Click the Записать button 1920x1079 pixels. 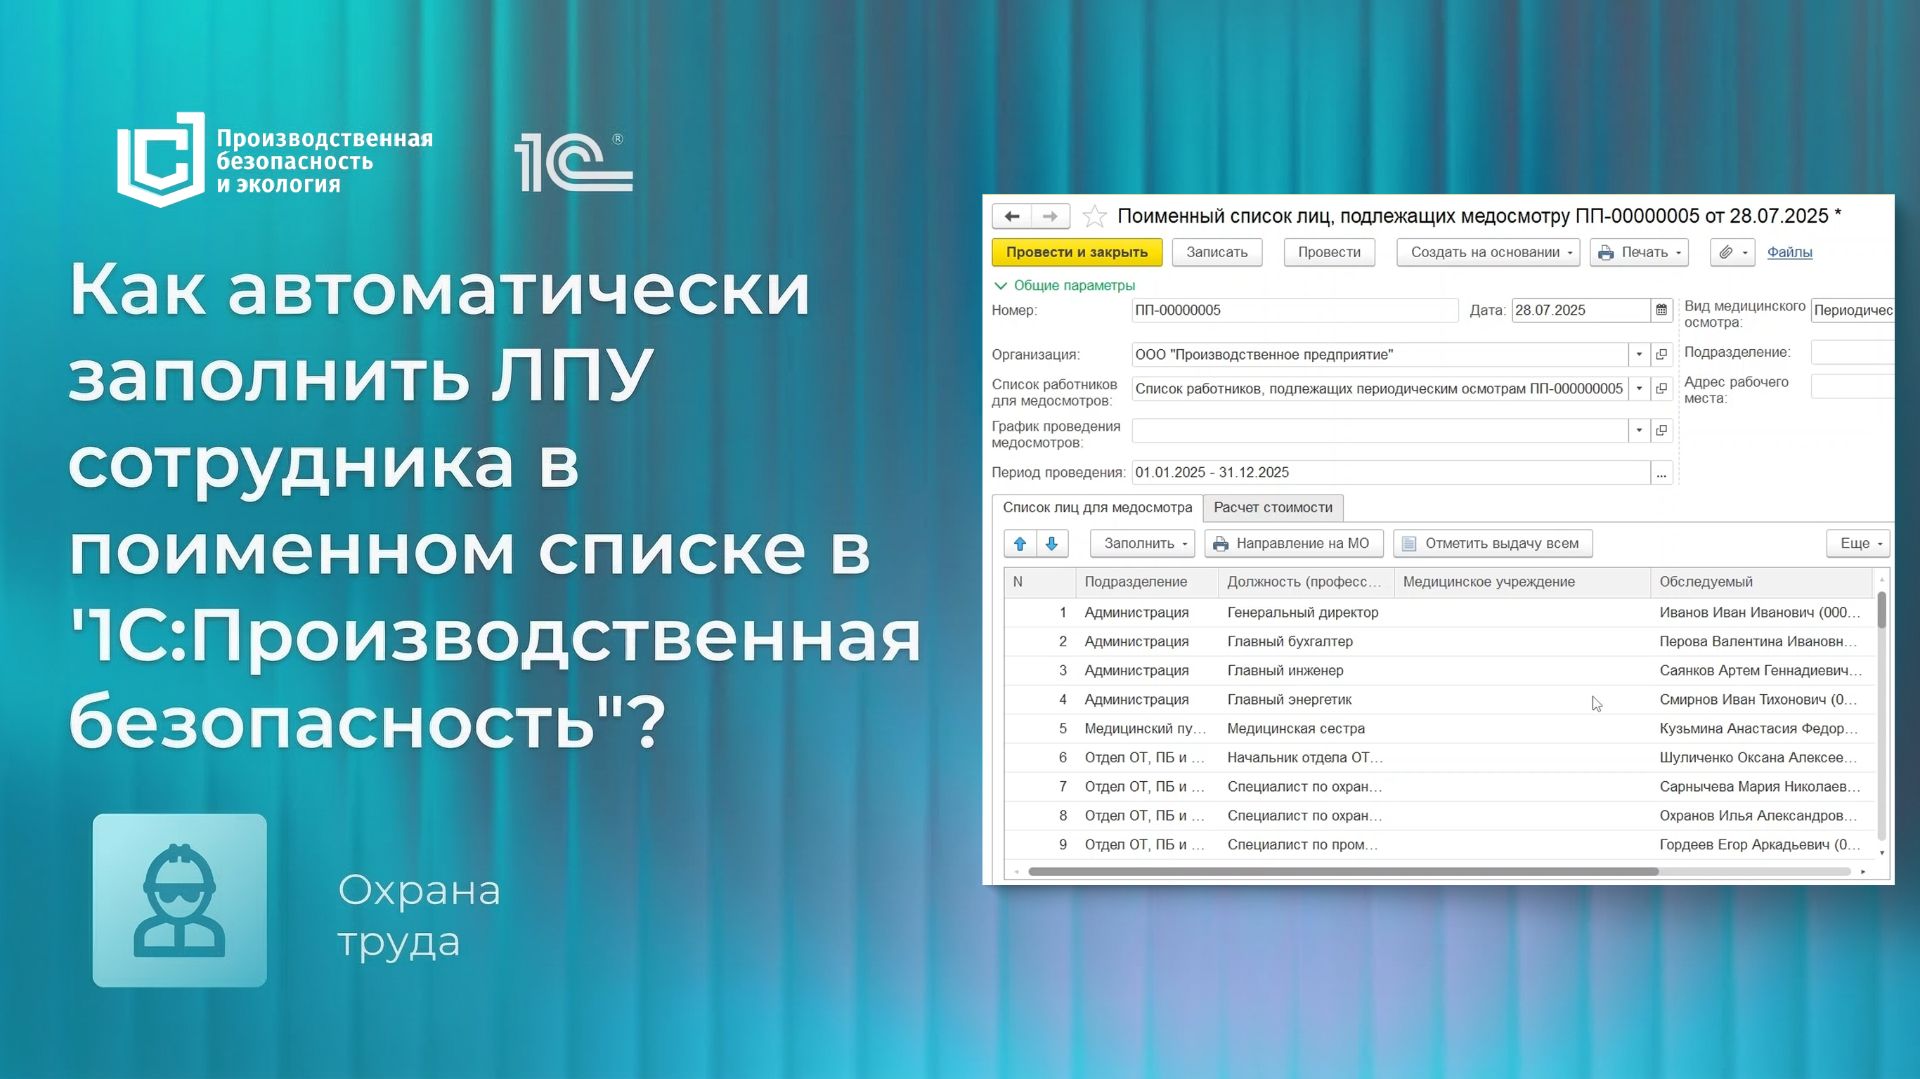(1217, 252)
